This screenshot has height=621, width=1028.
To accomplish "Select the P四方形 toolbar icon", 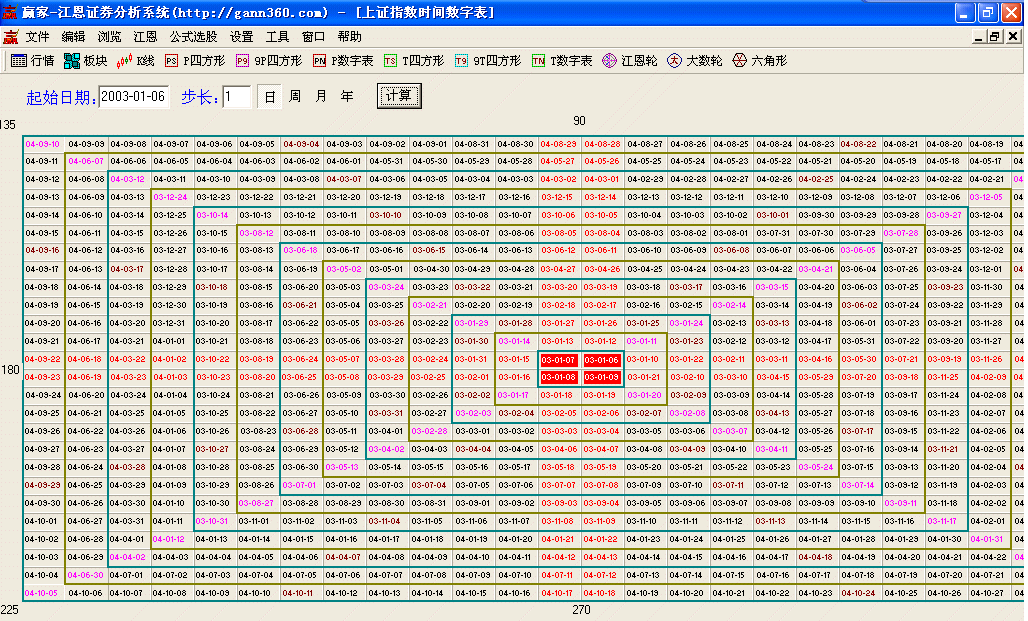I will coord(195,61).
